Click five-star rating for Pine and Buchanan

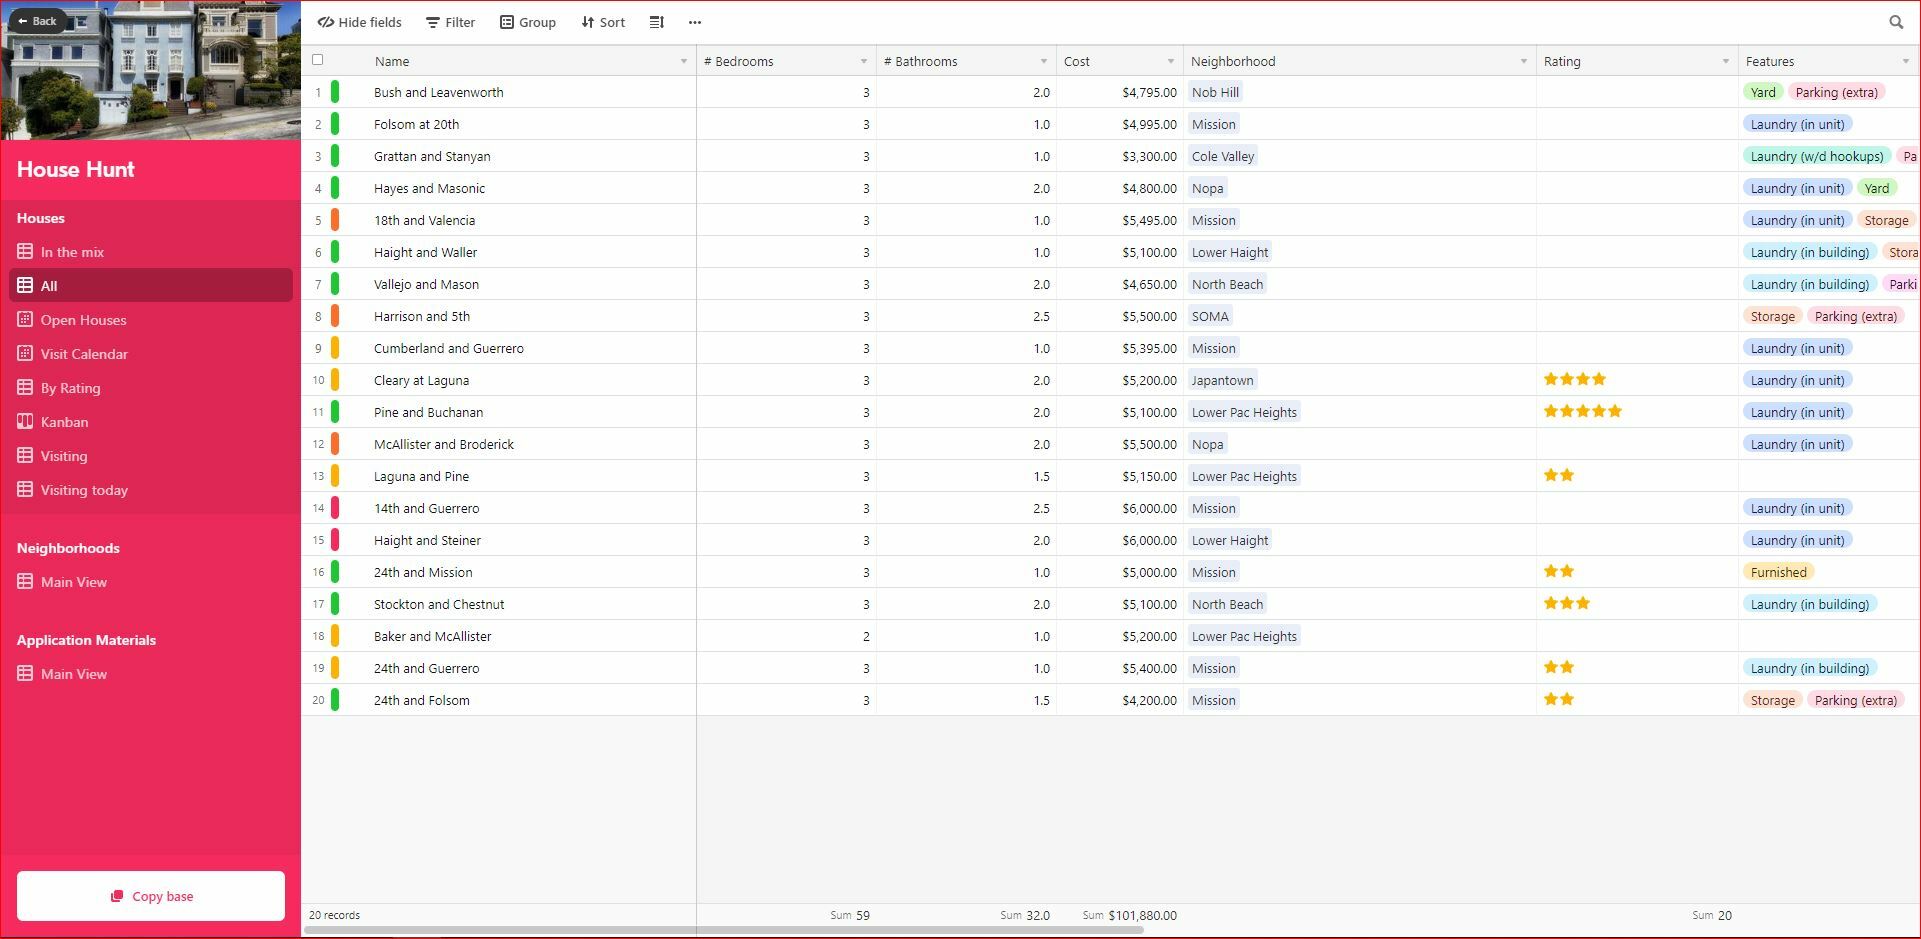point(1583,411)
